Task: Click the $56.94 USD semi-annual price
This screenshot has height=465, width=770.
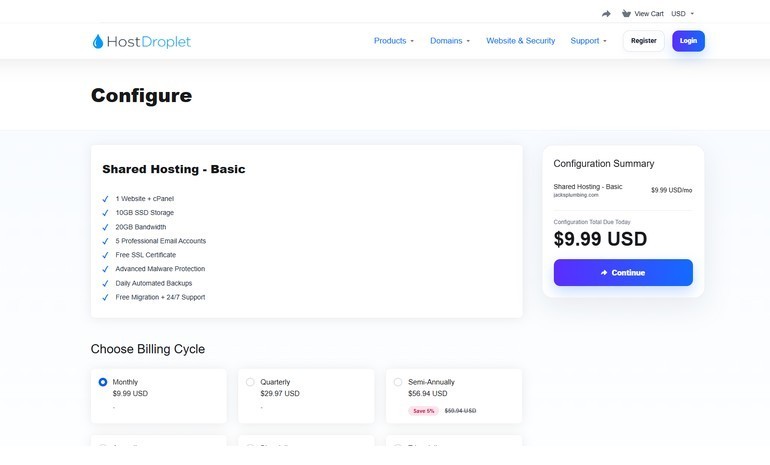Action: [428, 393]
